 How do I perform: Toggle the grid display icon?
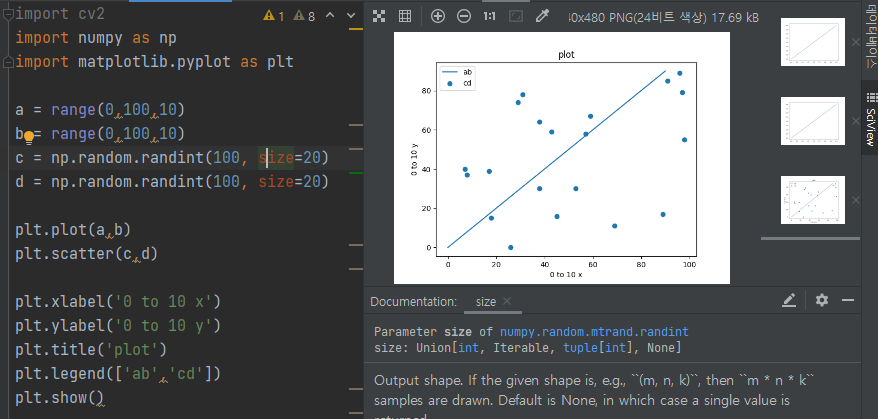tap(405, 17)
